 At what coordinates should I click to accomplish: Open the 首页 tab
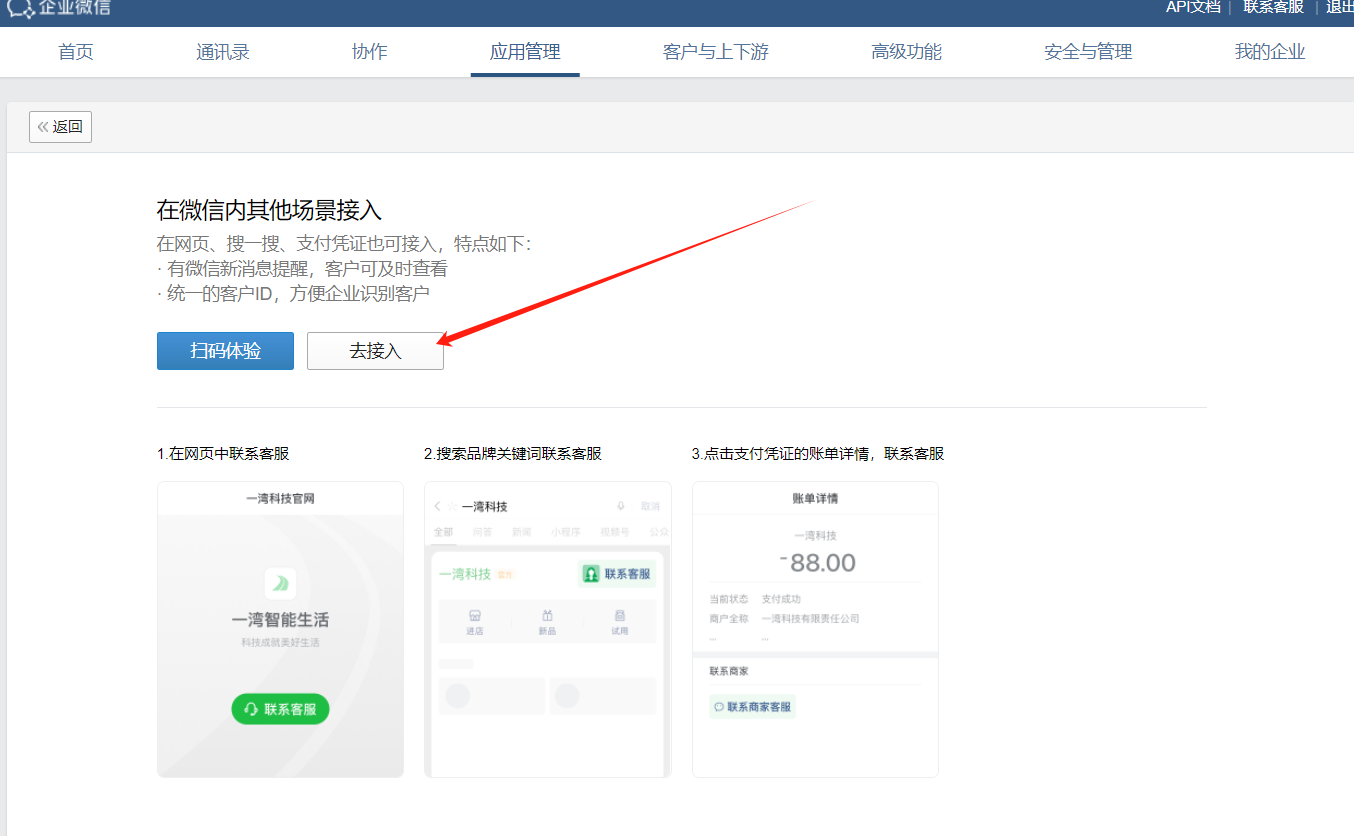point(76,52)
